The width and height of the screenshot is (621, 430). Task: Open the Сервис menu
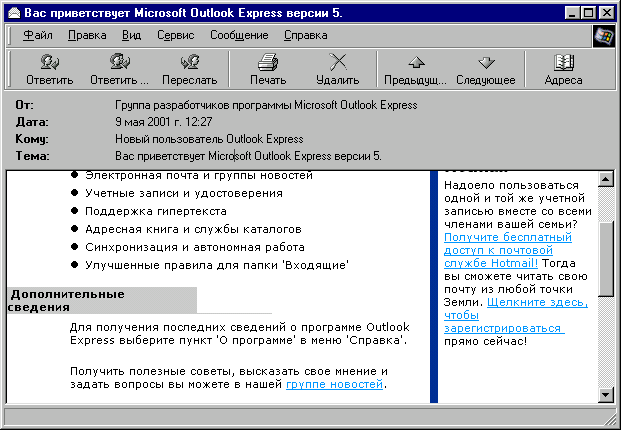[175, 35]
